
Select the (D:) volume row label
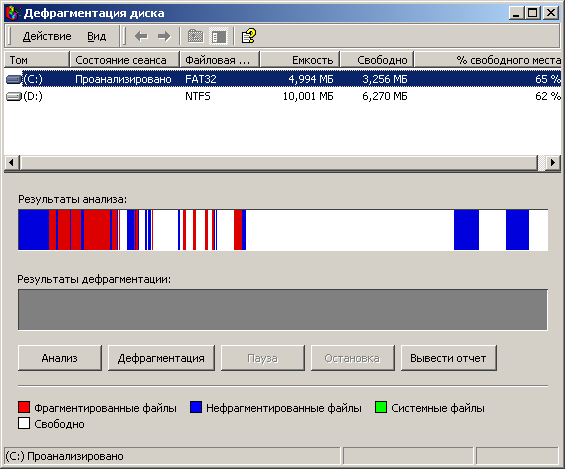pyautogui.click(x=33, y=96)
